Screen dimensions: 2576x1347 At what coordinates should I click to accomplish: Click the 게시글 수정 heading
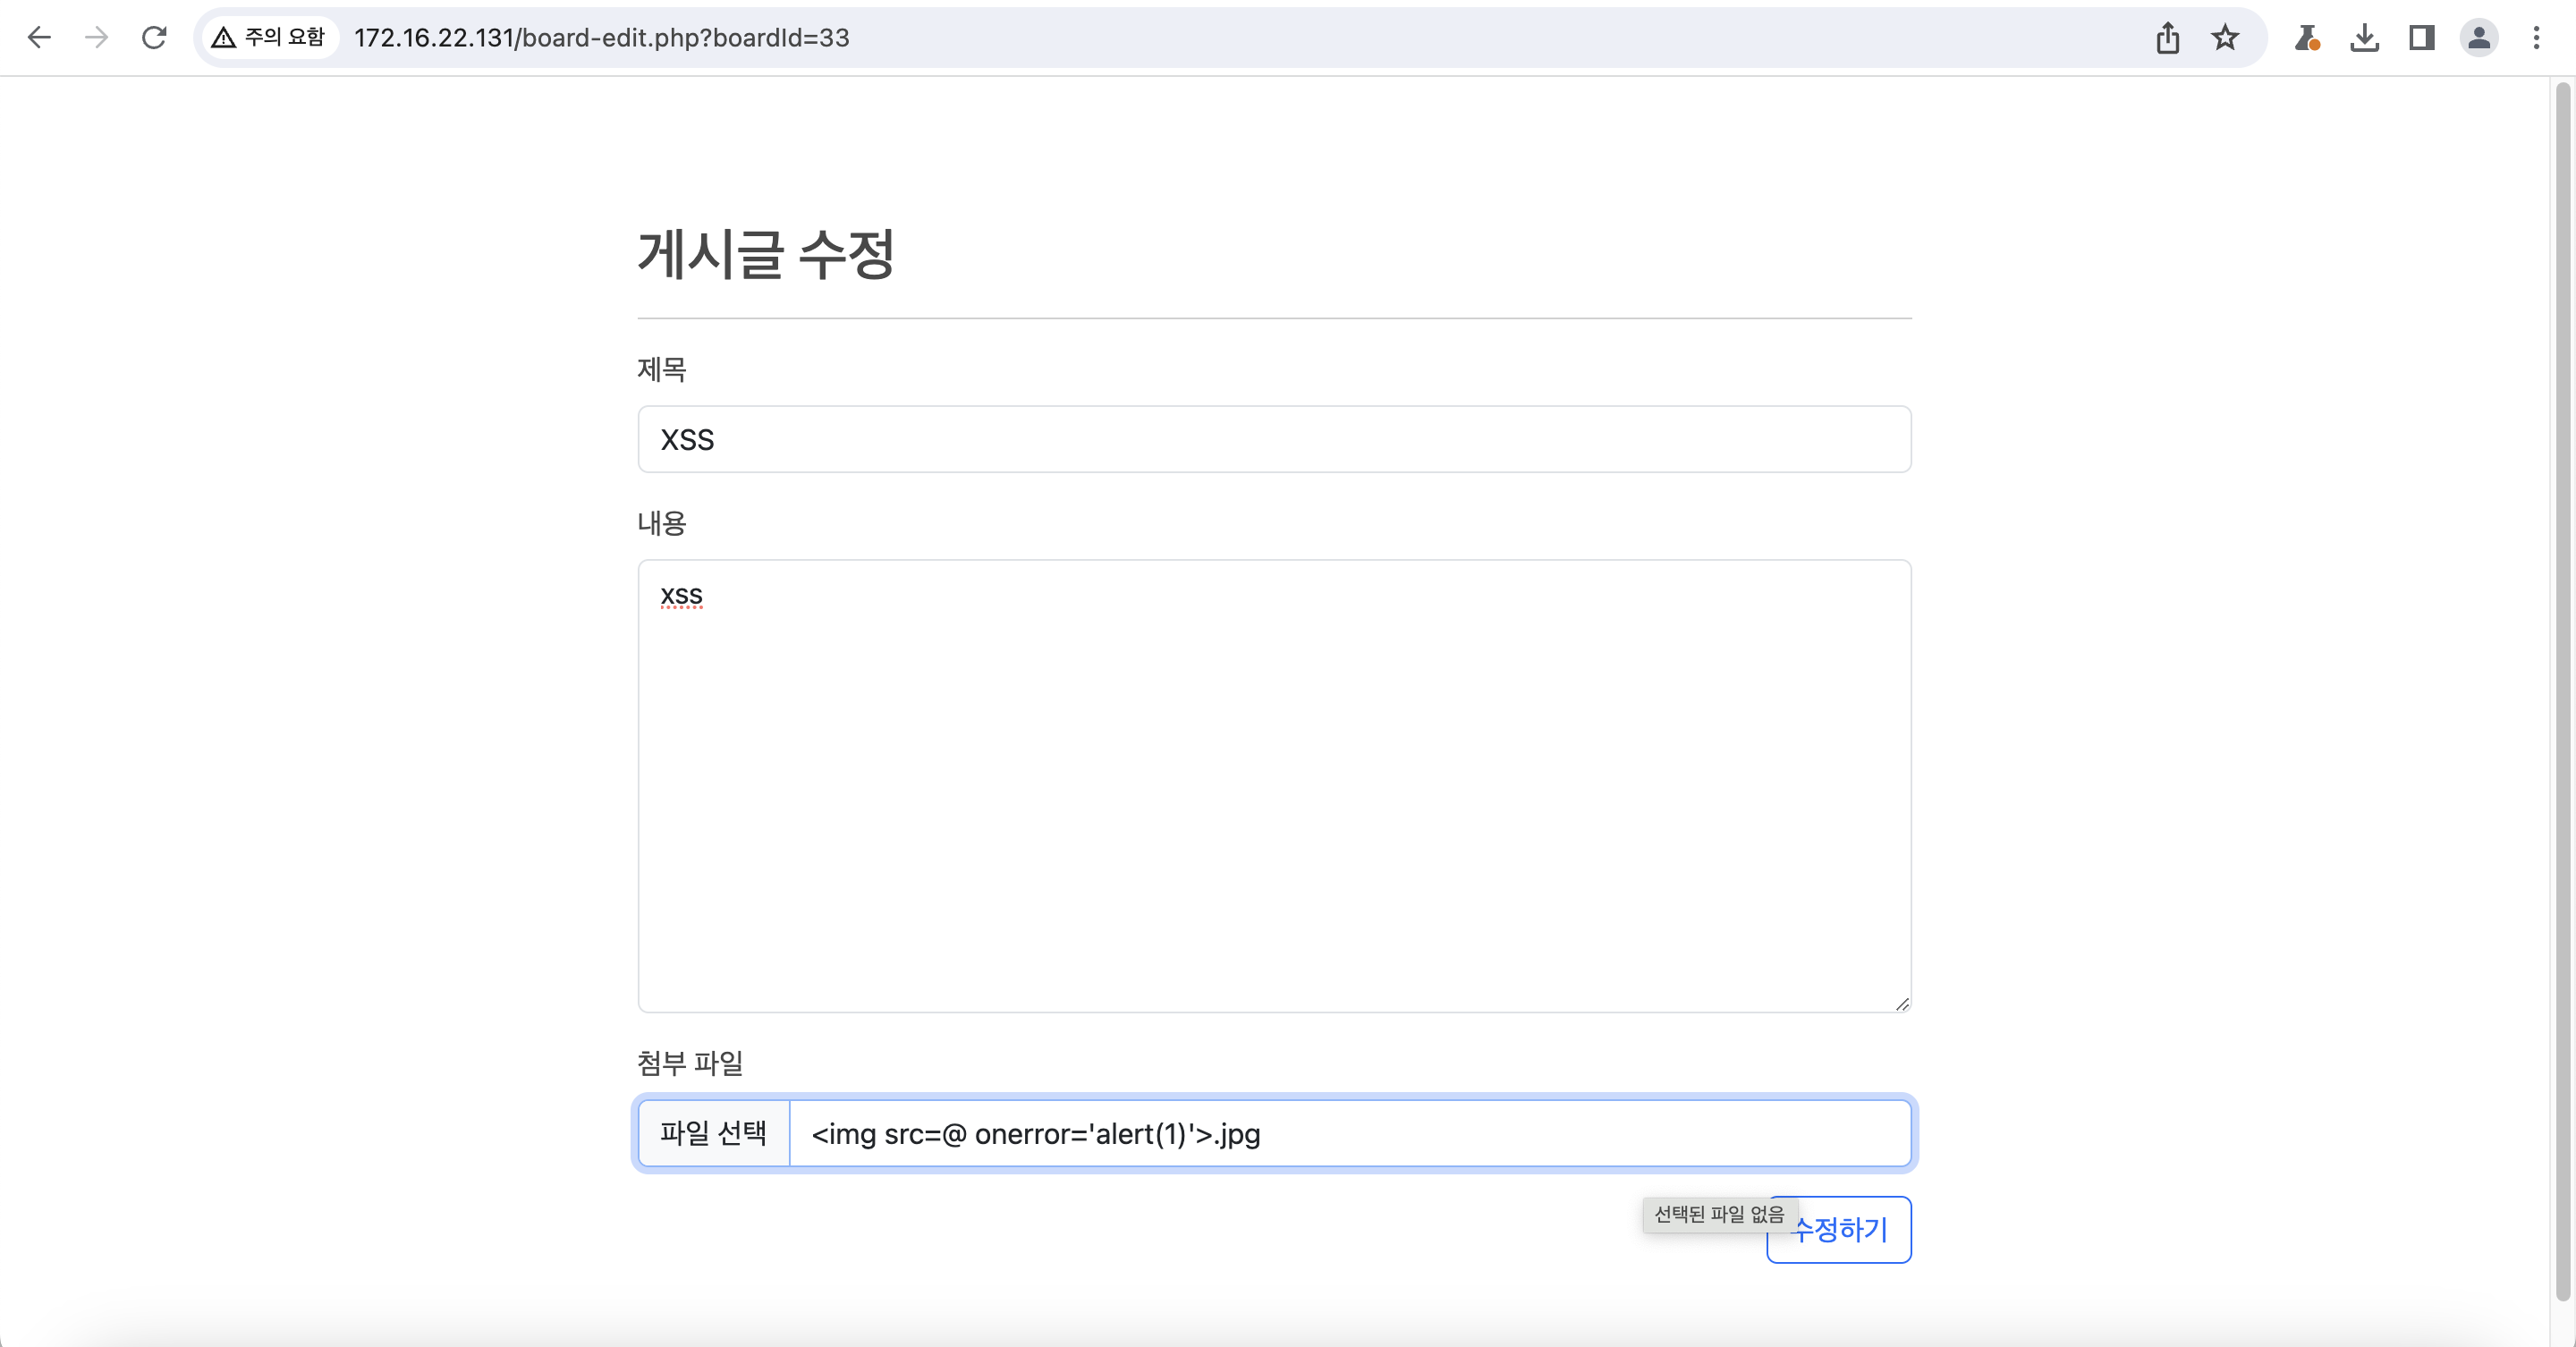tap(766, 254)
